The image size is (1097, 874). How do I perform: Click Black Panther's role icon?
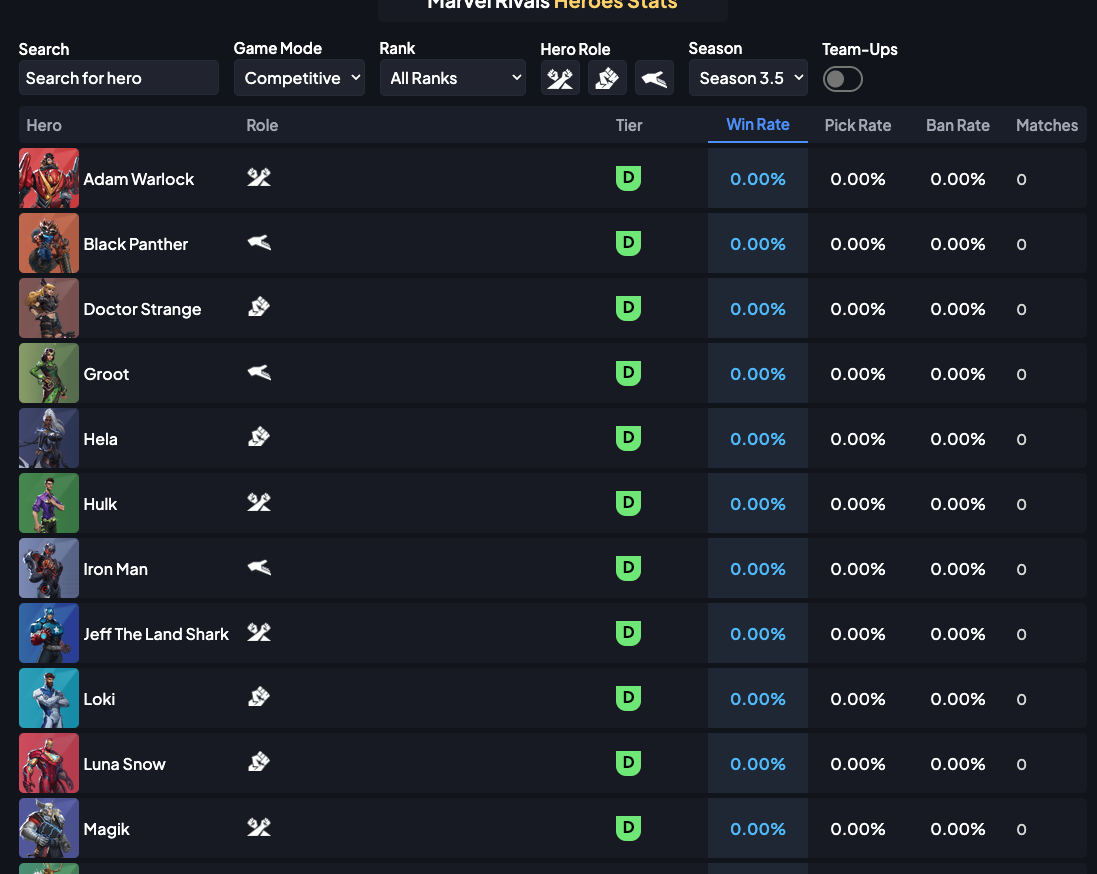click(x=259, y=243)
